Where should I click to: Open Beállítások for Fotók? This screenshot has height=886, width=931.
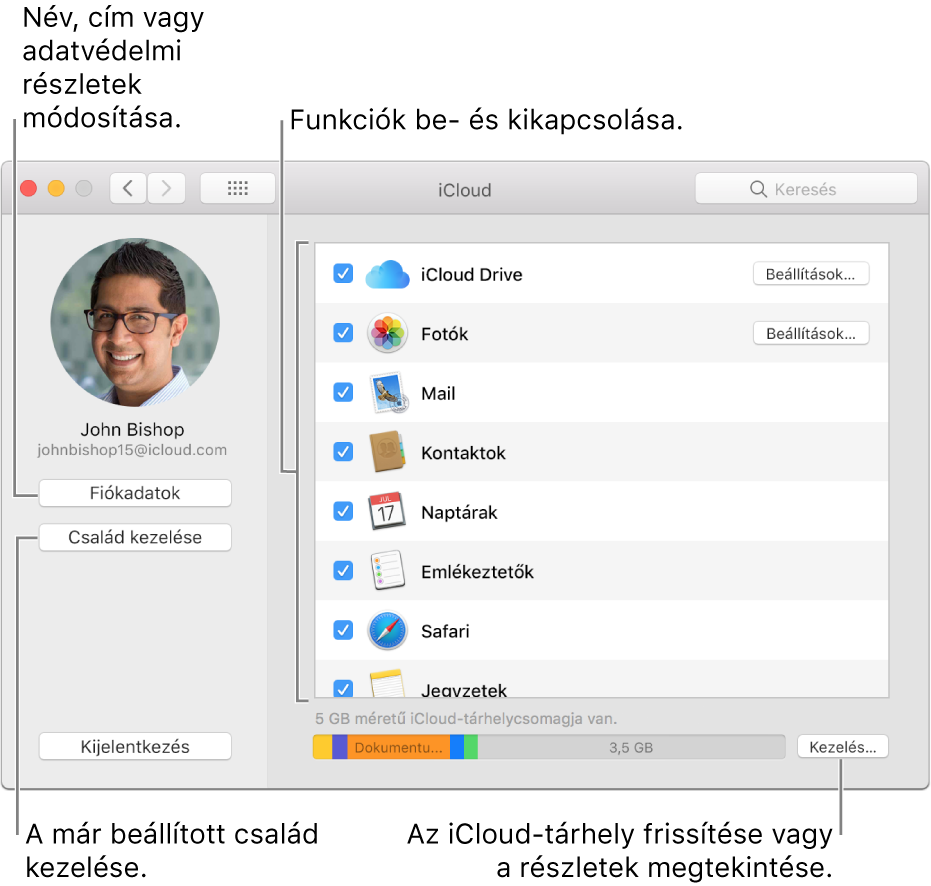pos(810,332)
